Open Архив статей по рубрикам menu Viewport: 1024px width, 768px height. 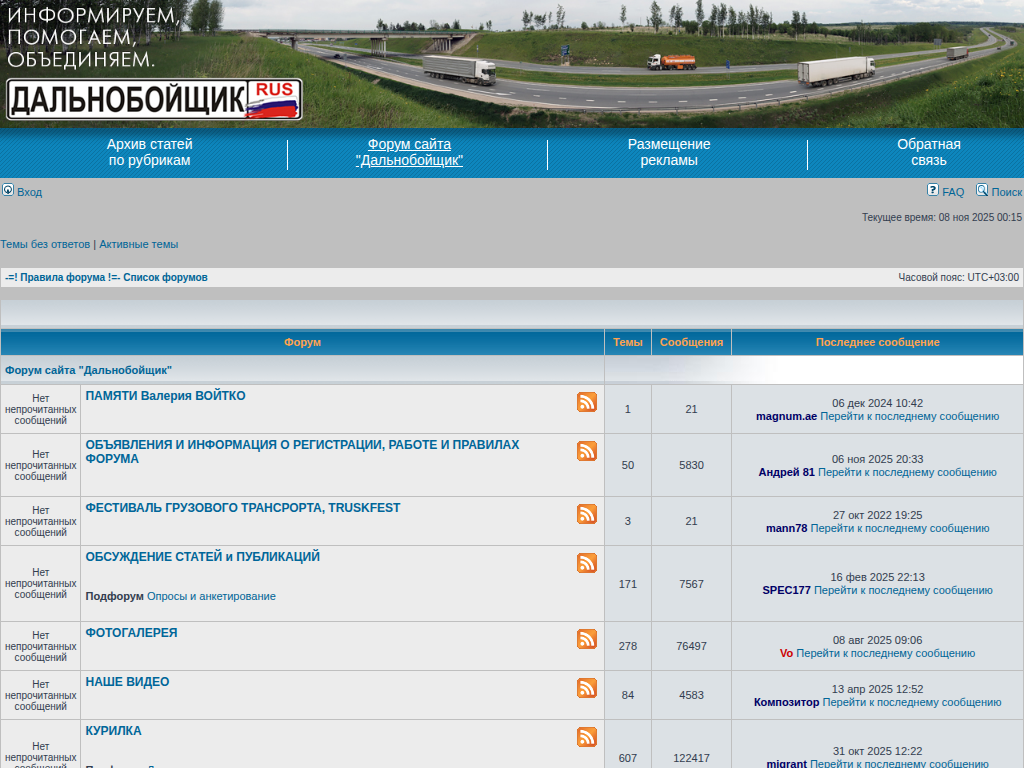(x=150, y=152)
